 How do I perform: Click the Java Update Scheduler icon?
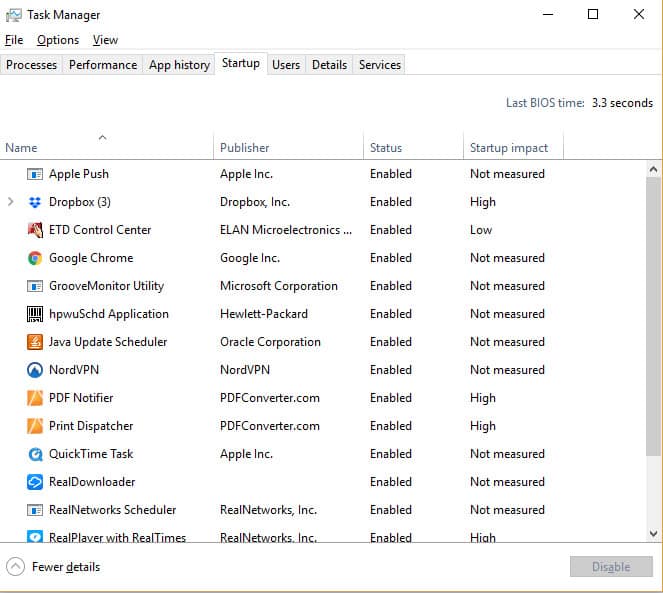point(35,342)
